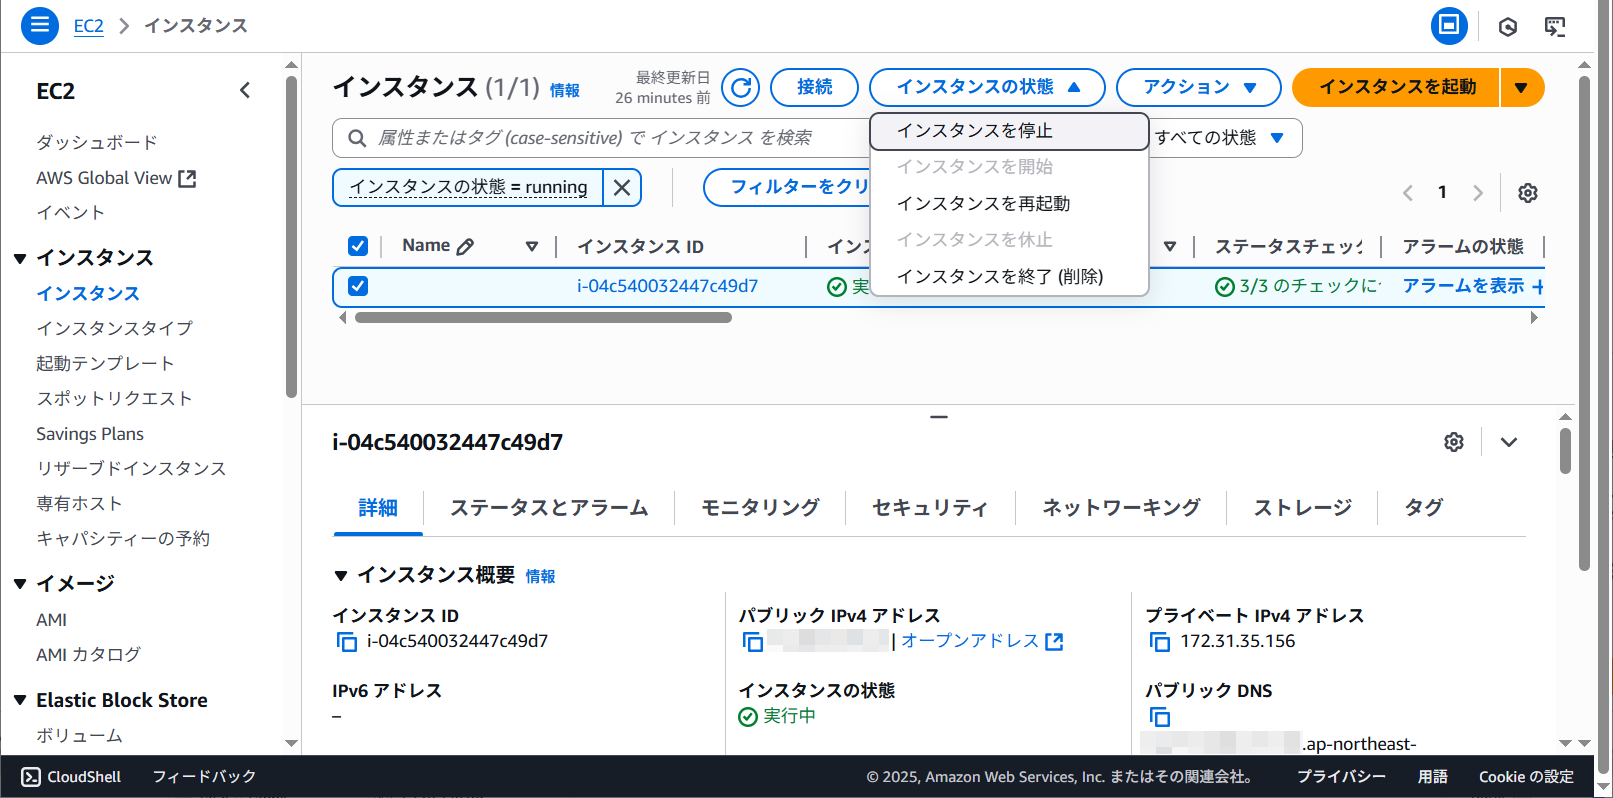This screenshot has height=798, width=1613.
Task: Switch to the セキュリティ tab
Action: coord(929,508)
